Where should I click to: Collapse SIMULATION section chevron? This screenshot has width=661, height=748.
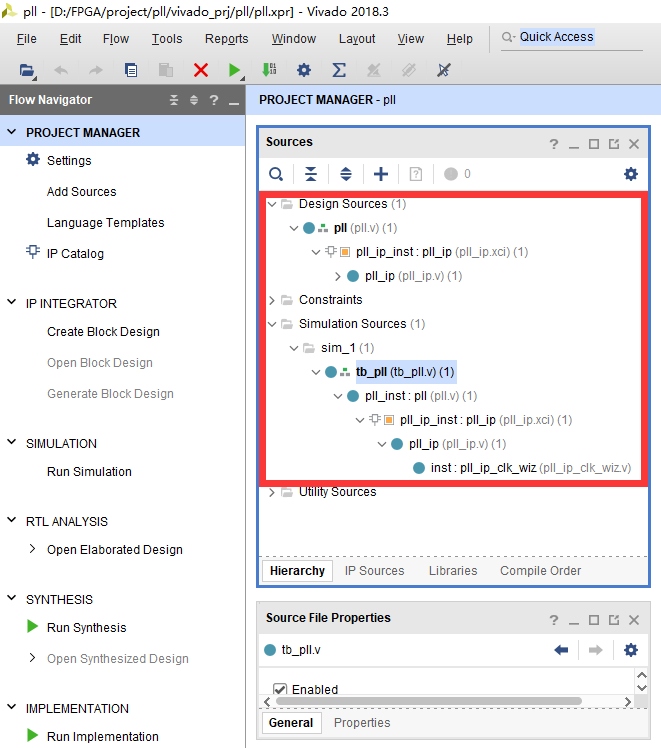pos(12,443)
